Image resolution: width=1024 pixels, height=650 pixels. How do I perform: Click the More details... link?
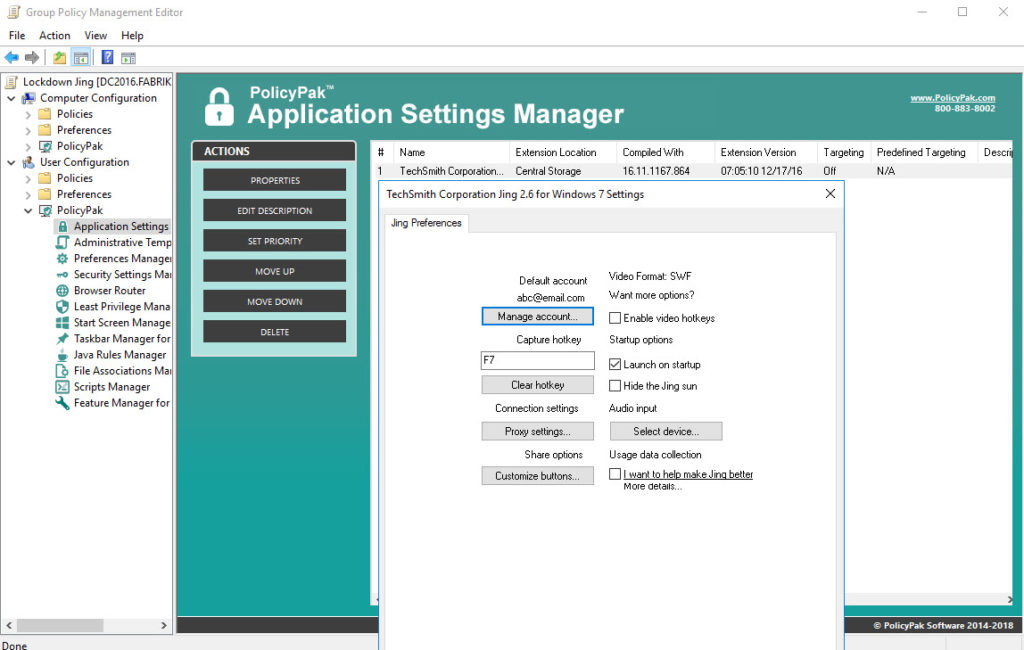pyautogui.click(x=652, y=486)
